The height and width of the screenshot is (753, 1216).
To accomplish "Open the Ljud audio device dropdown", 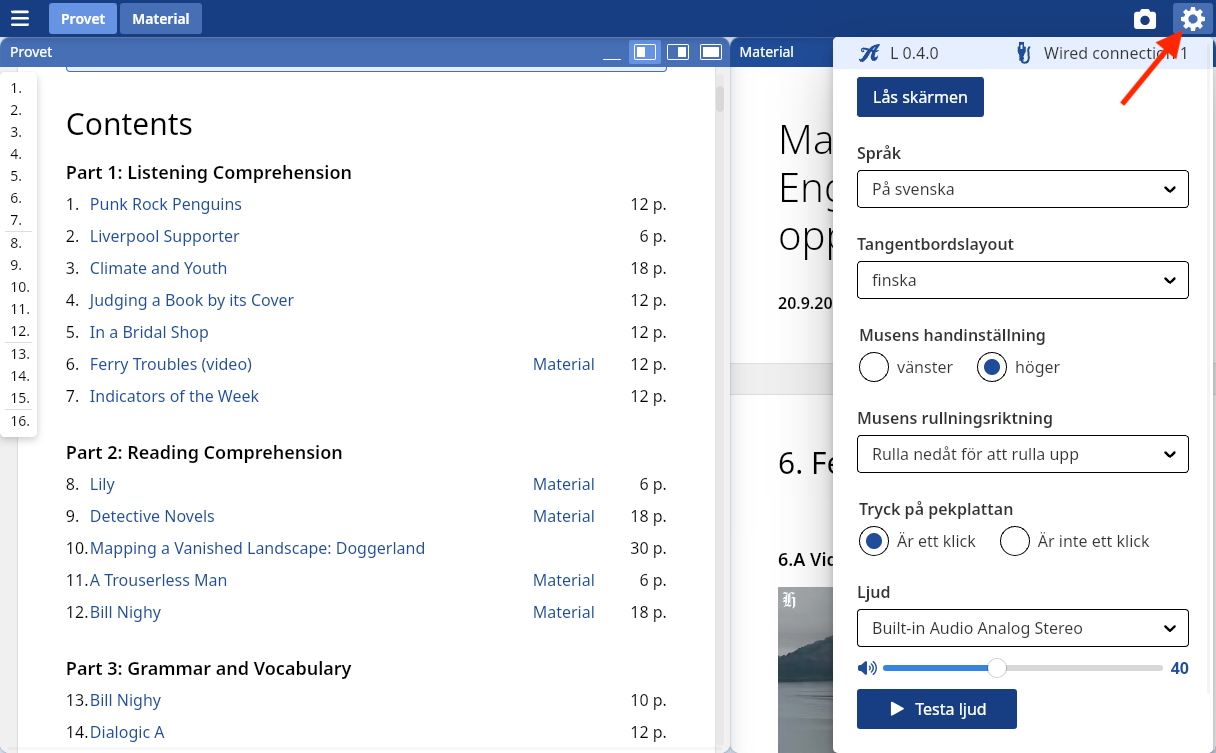I will [x=1022, y=628].
